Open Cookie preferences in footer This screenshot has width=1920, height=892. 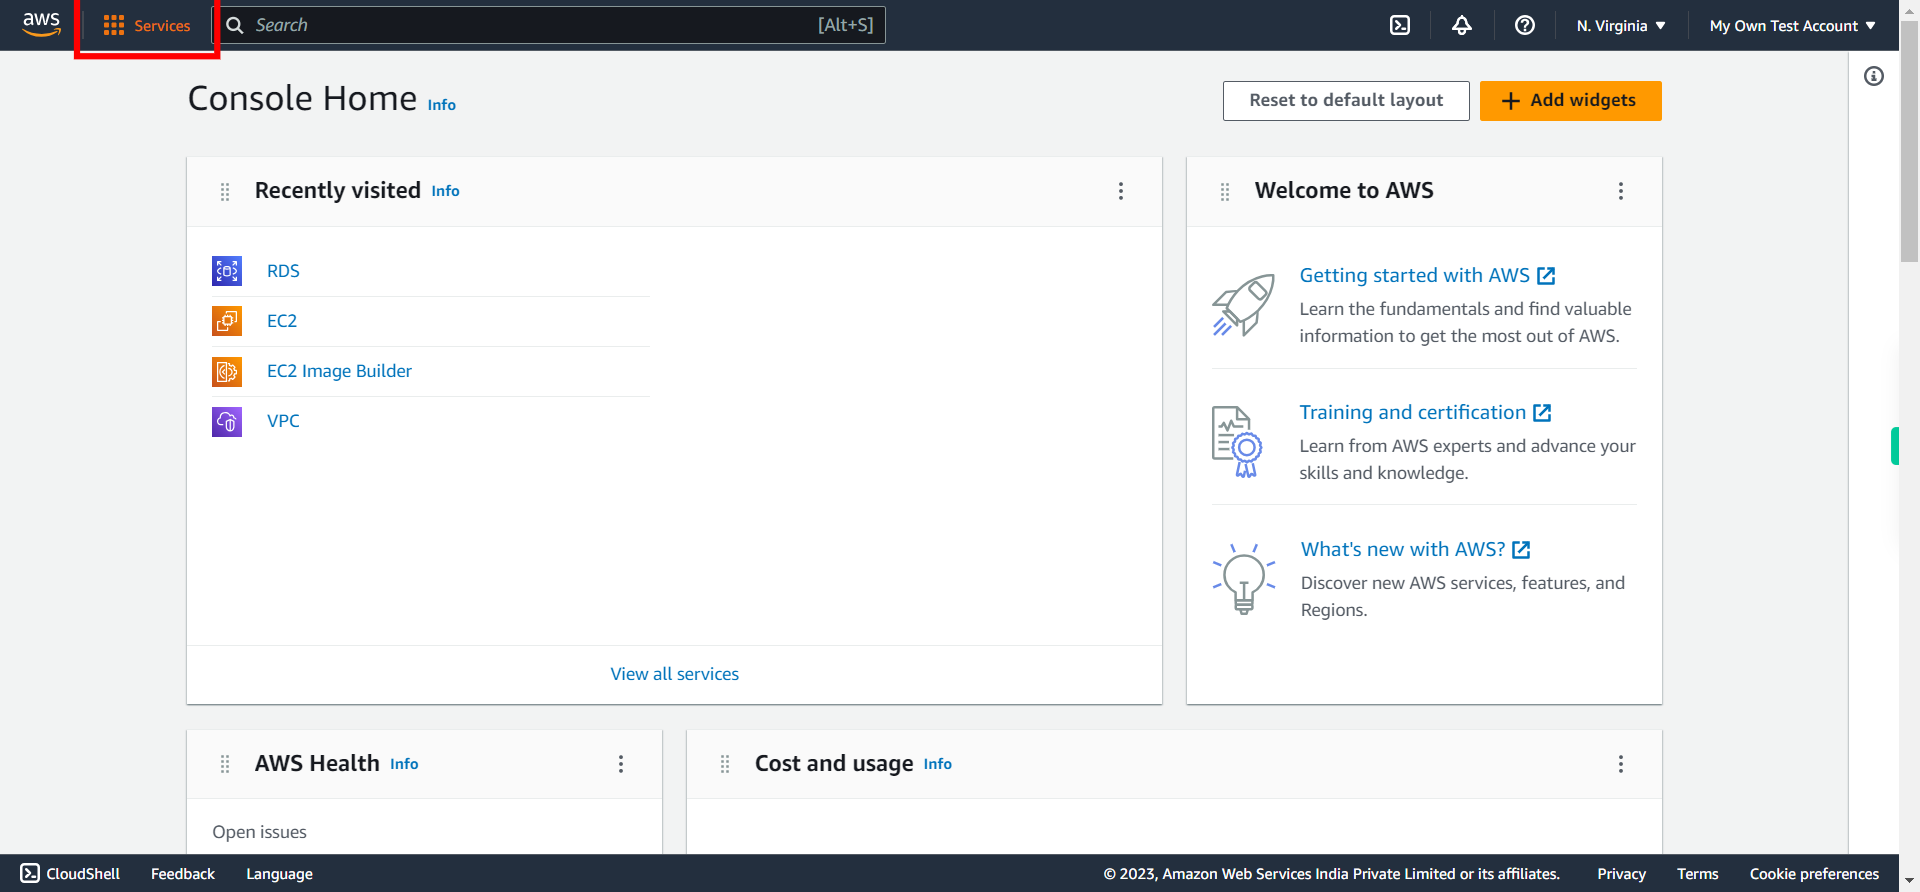(x=1814, y=874)
